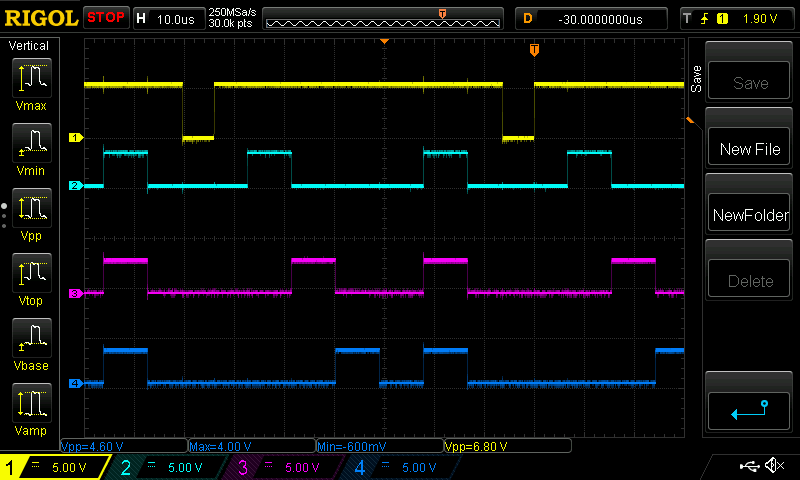
Task: Click the trigger source channel 1 badge
Action: tap(722, 19)
